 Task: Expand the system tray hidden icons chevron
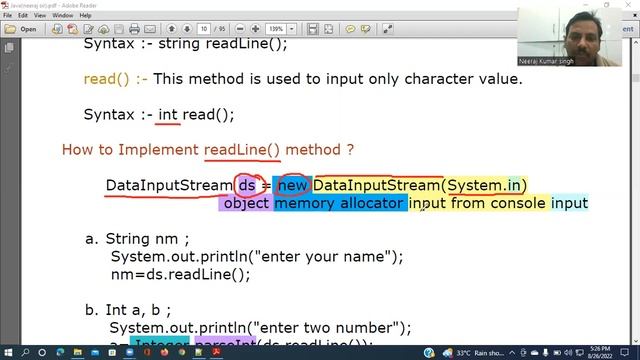pyautogui.click(x=512, y=353)
